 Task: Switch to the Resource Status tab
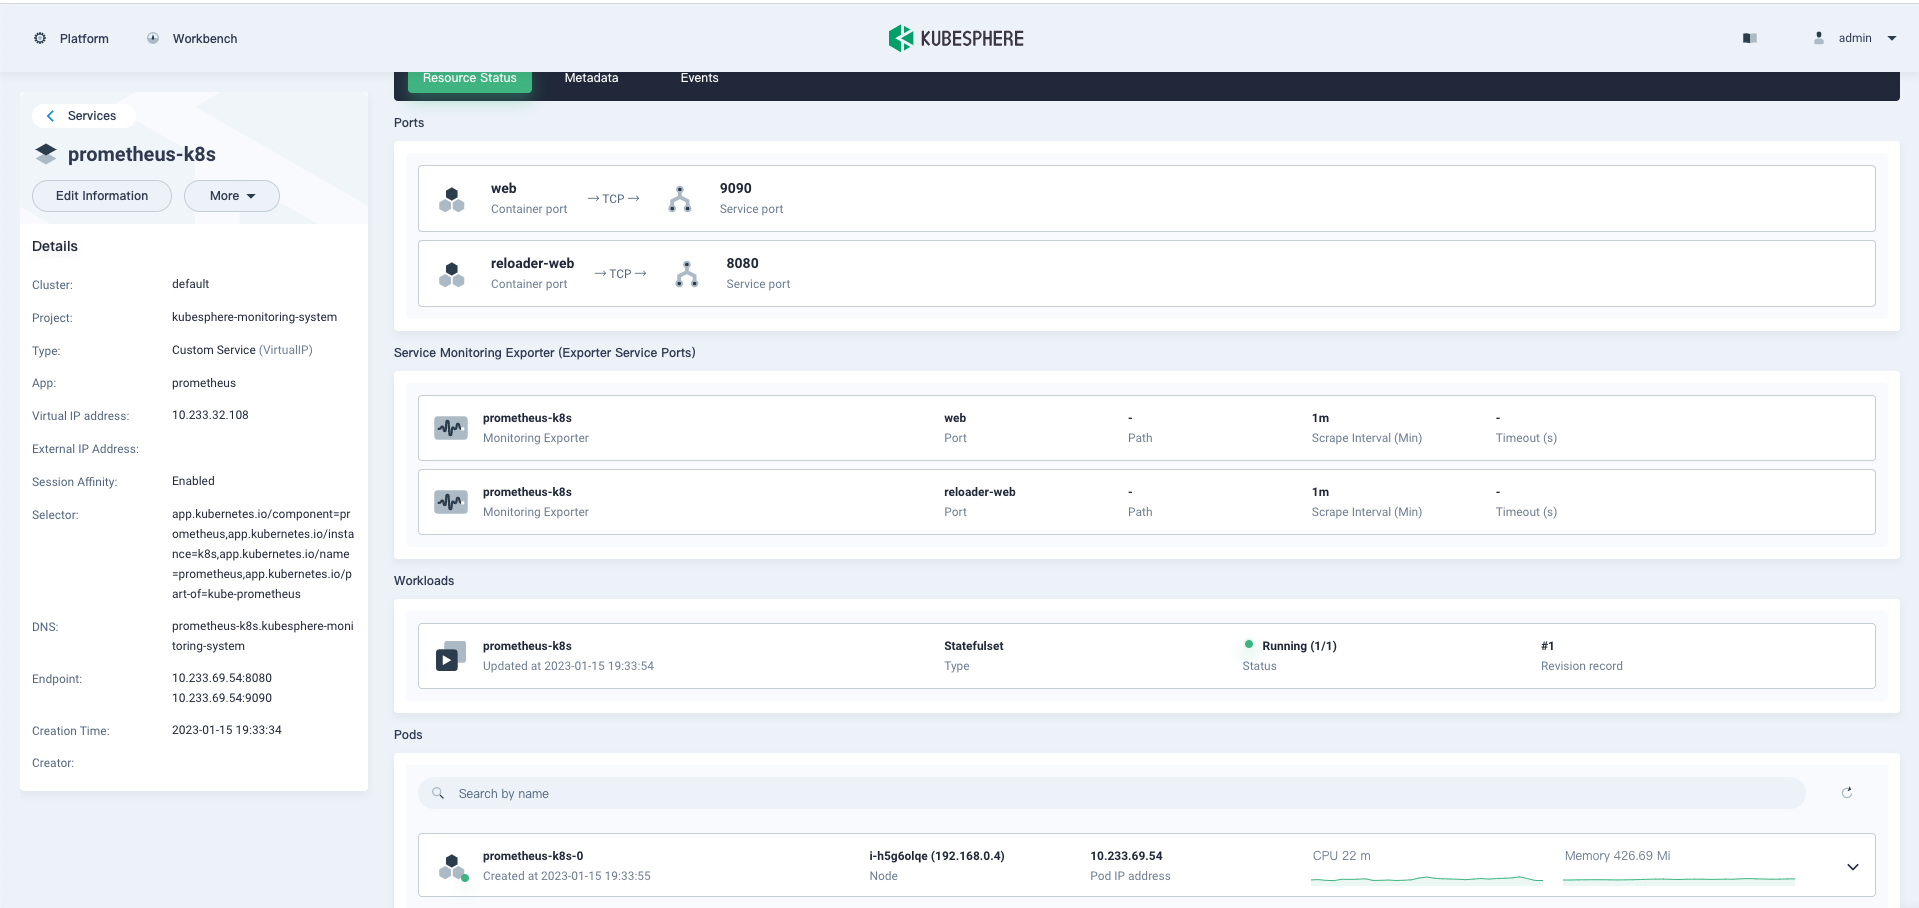pos(470,78)
